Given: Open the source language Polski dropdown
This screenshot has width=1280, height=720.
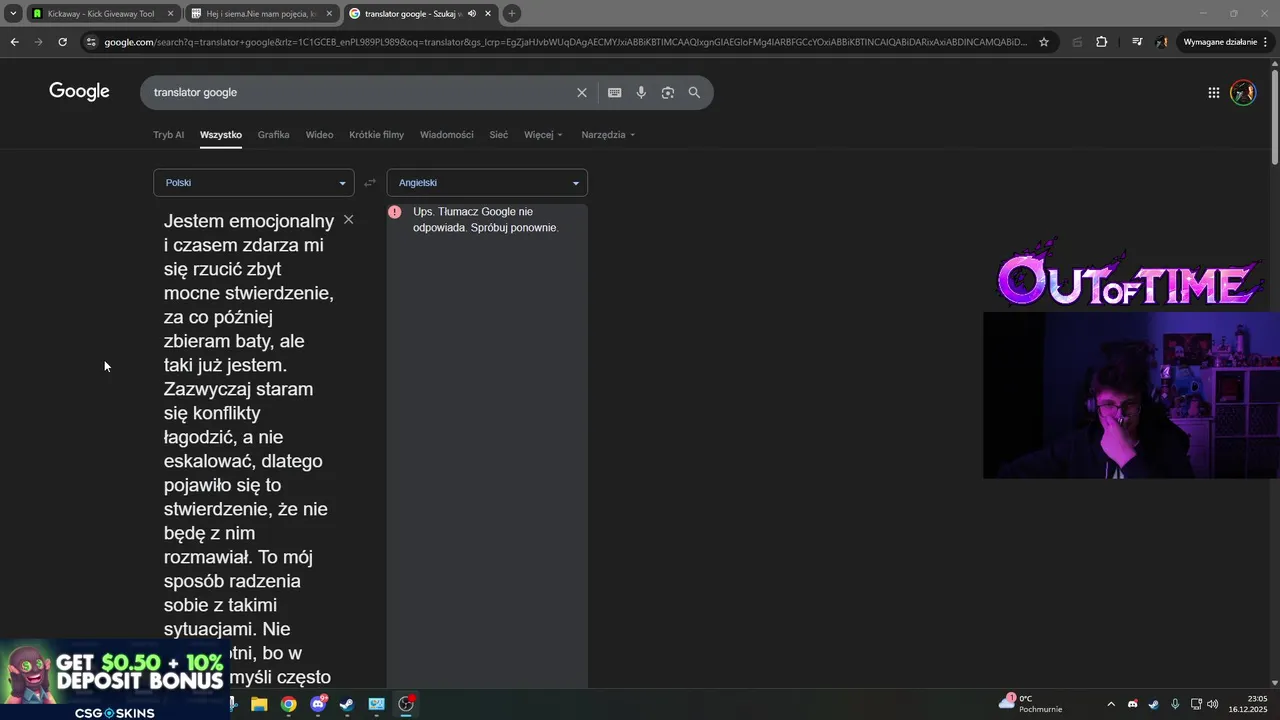Looking at the screenshot, I should pyautogui.click(x=254, y=182).
